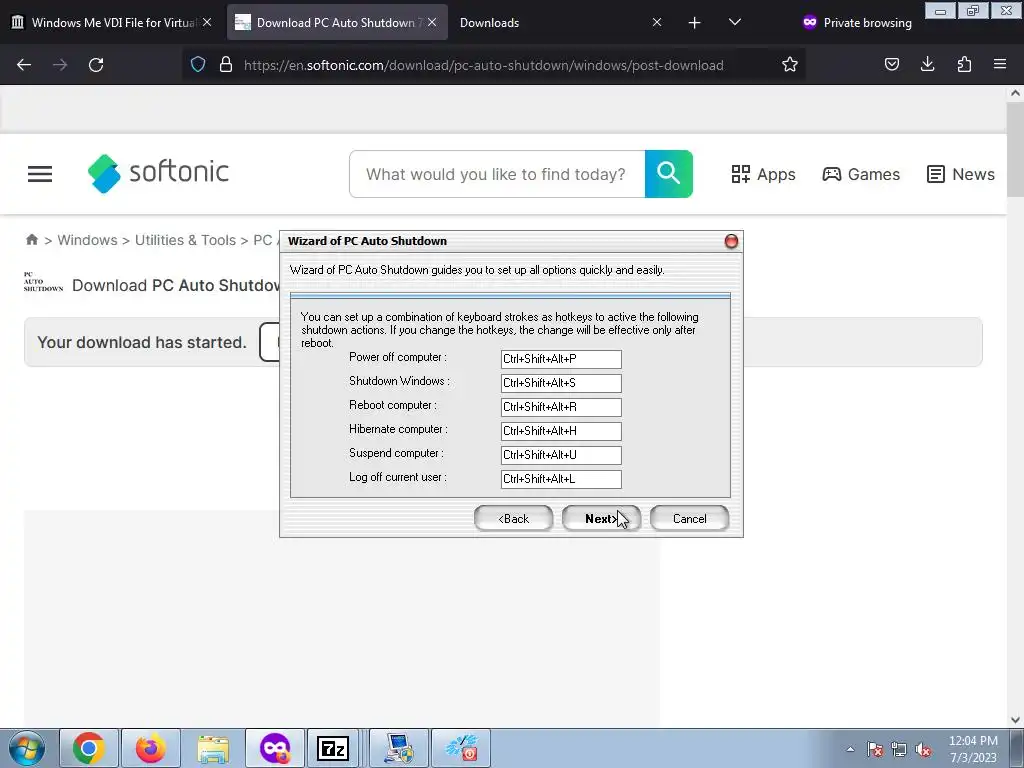Edit the Shutdown Windows hotkey field
Viewport: 1024px width, 768px height.
coord(561,383)
